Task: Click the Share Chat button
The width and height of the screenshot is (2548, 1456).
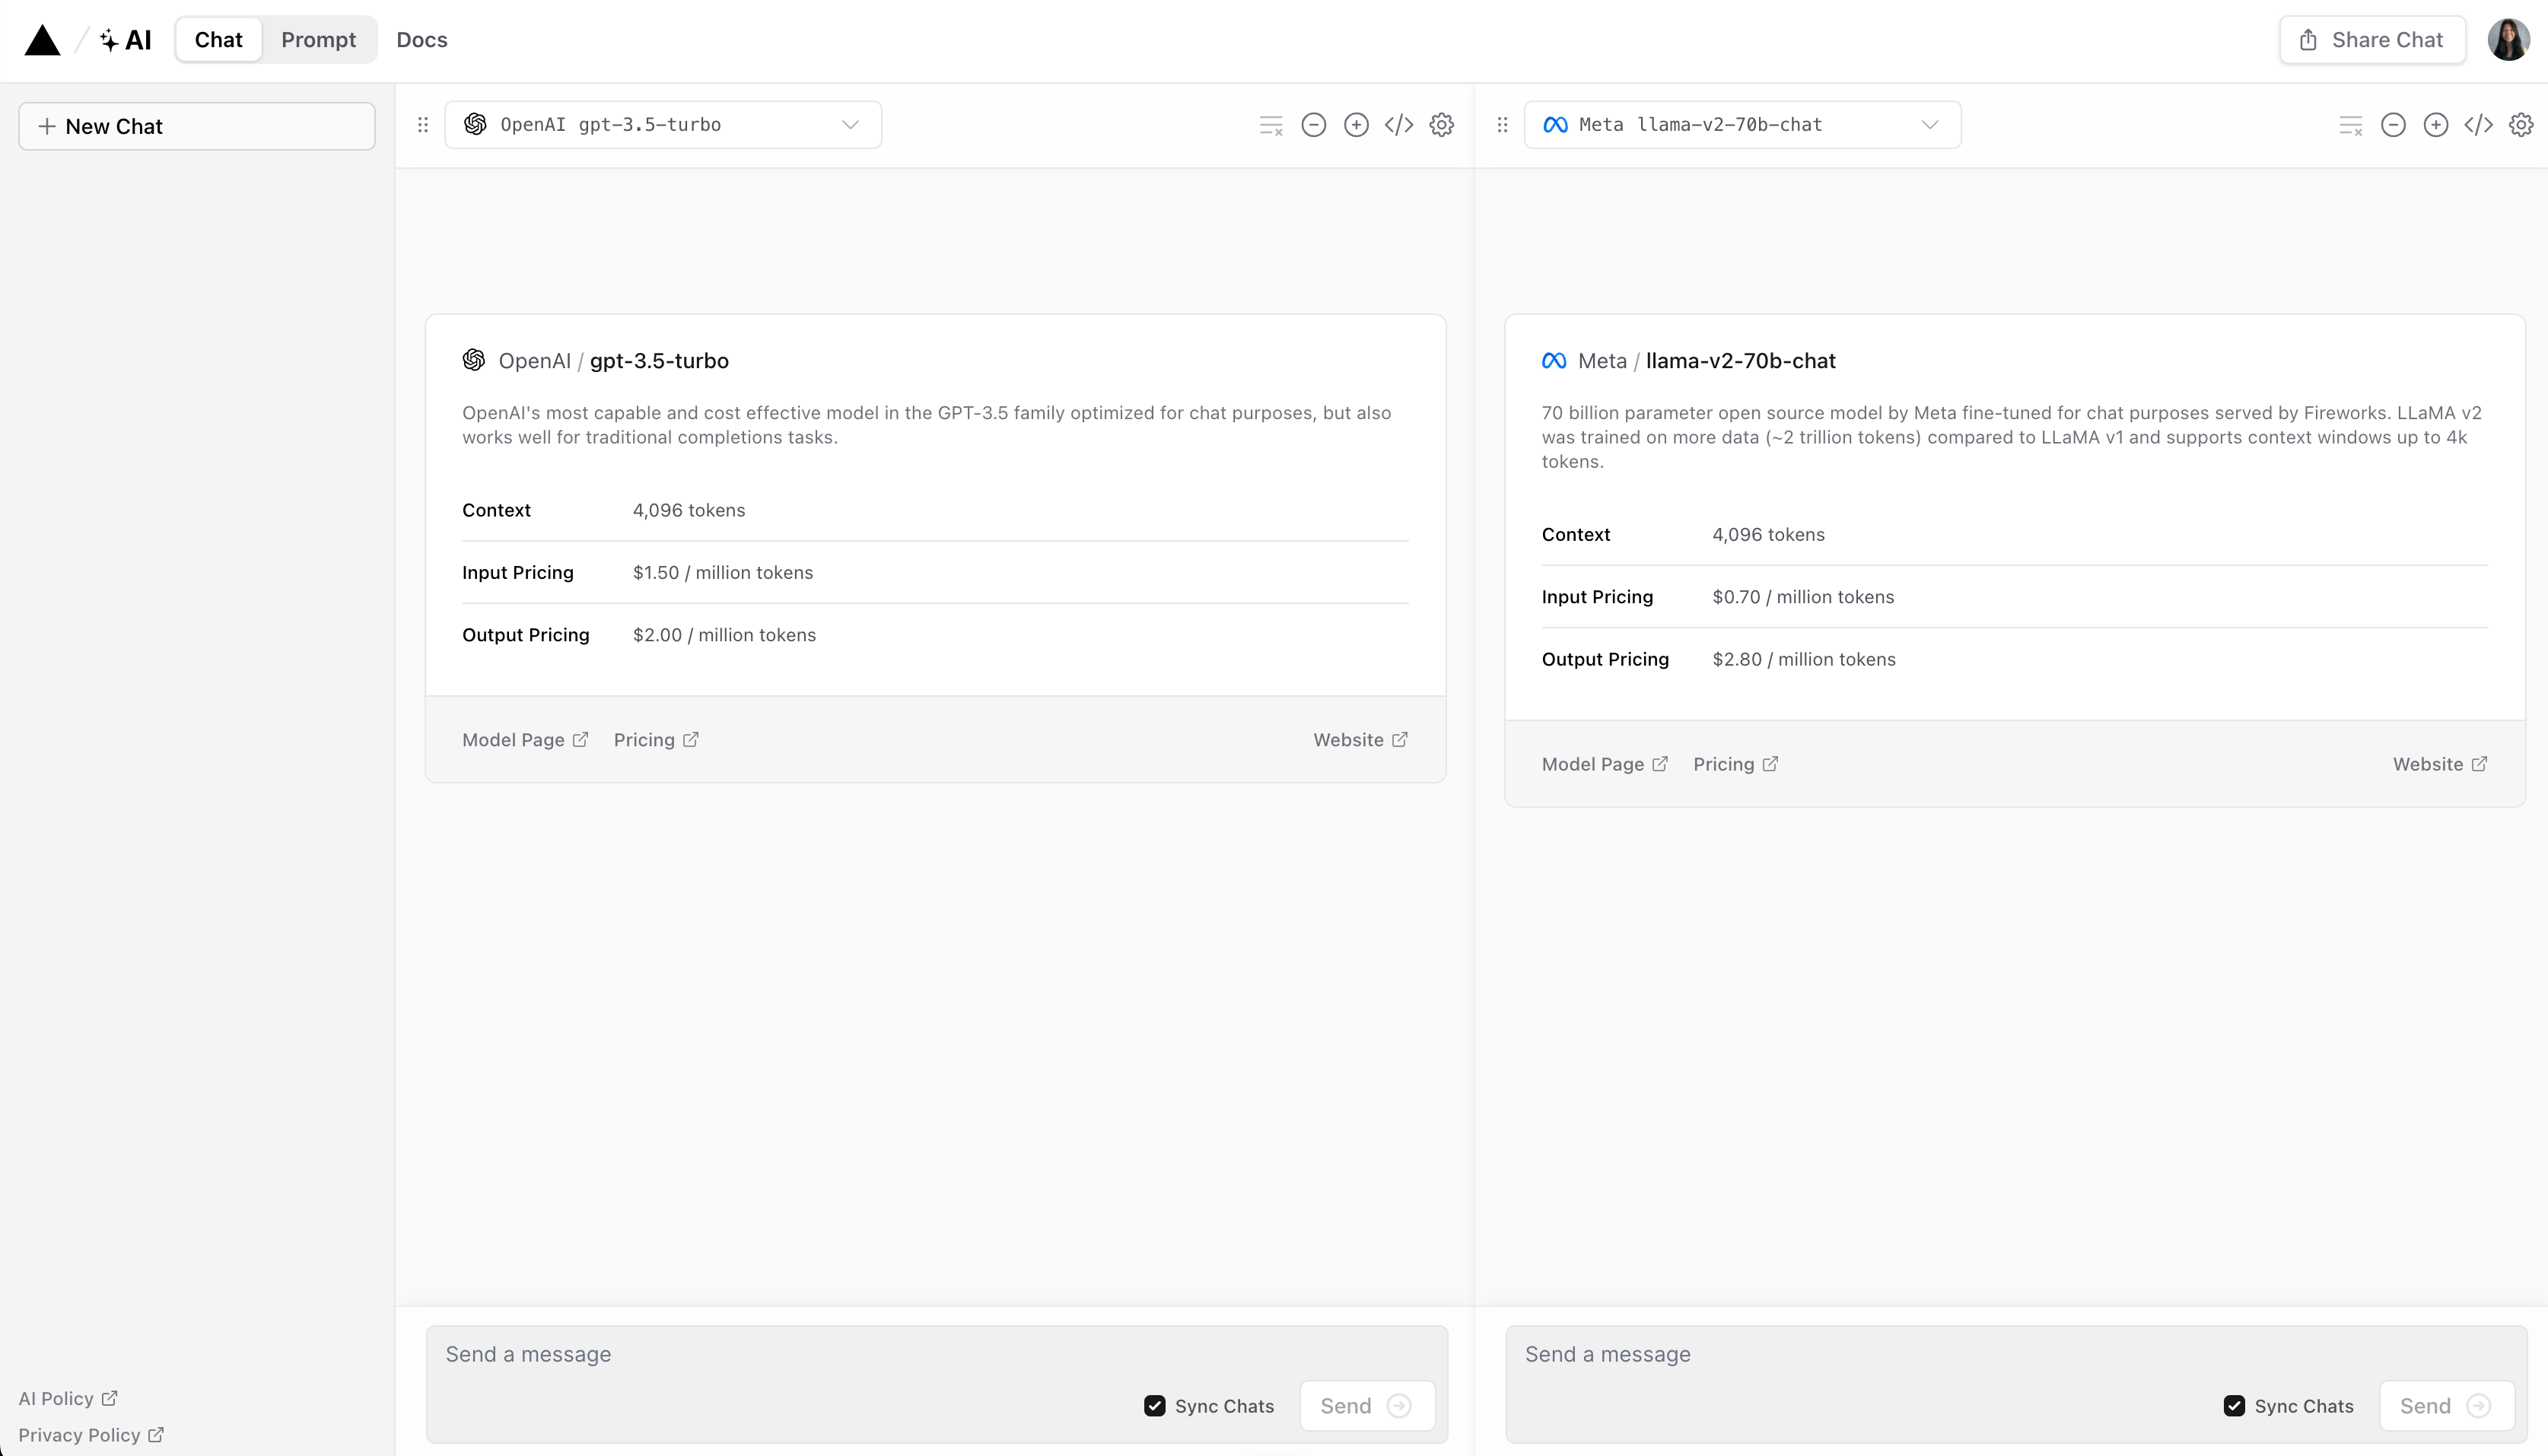Action: click(2372, 40)
